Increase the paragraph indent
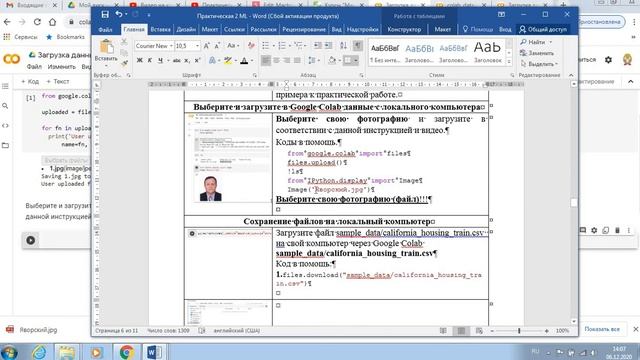This screenshot has height=360, width=640. pyautogui.click(x=328, y=46)
